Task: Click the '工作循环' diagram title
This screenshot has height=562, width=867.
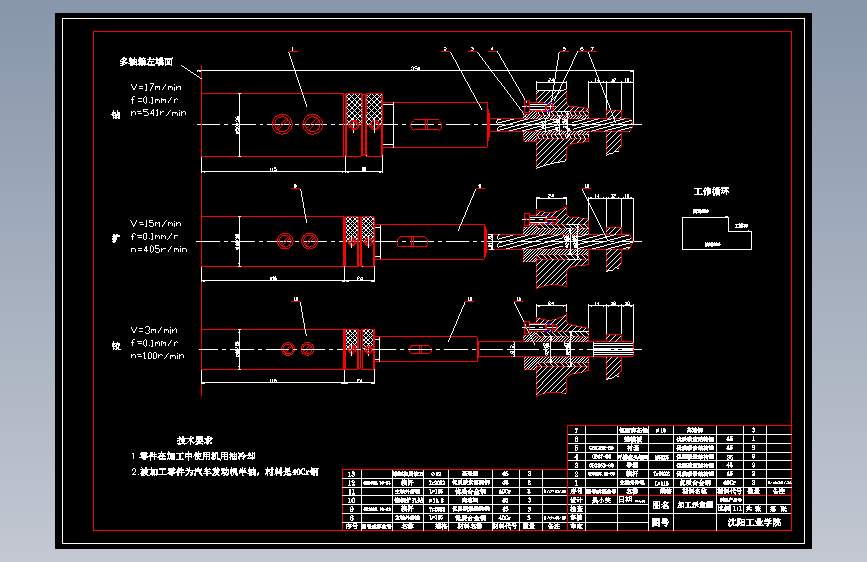Action: tap(712, 191)
